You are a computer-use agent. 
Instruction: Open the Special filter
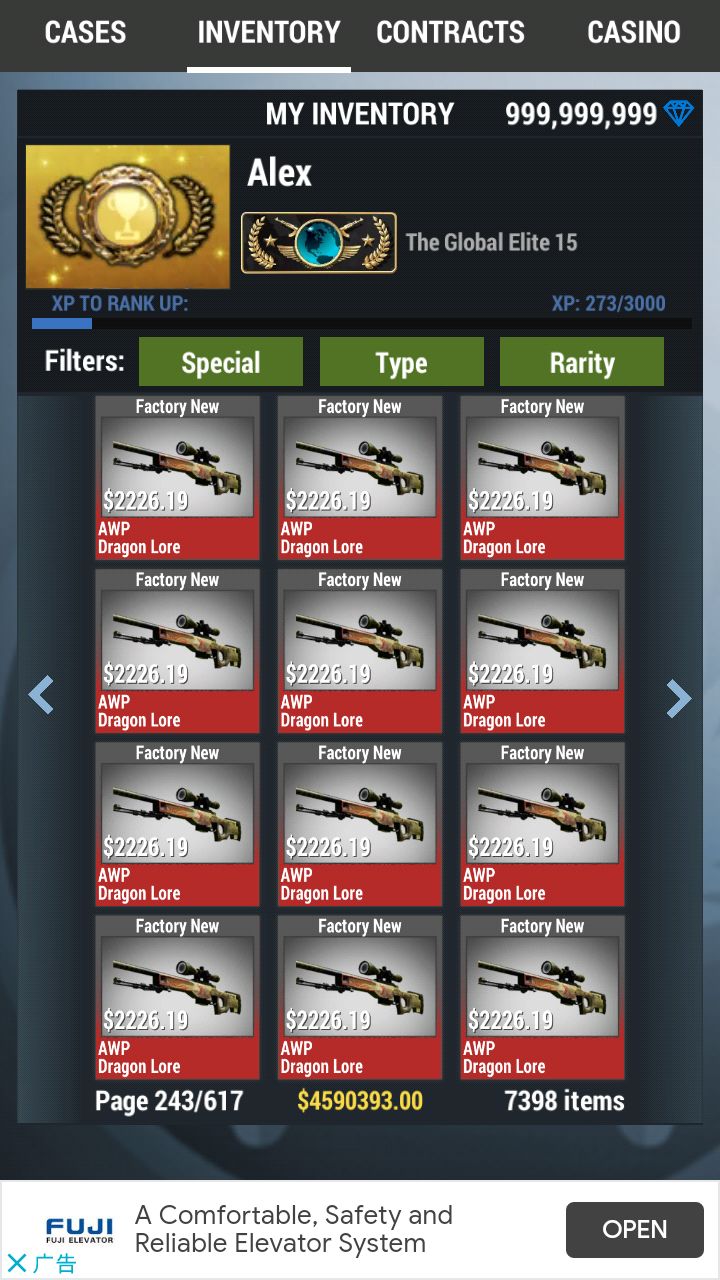[x=221, y=362]
